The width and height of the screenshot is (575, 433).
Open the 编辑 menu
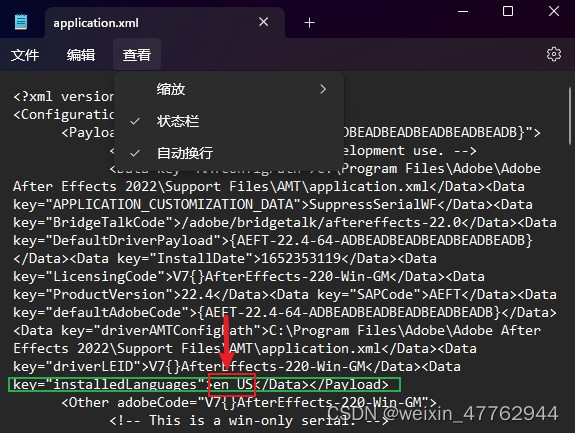coord(81,55)
